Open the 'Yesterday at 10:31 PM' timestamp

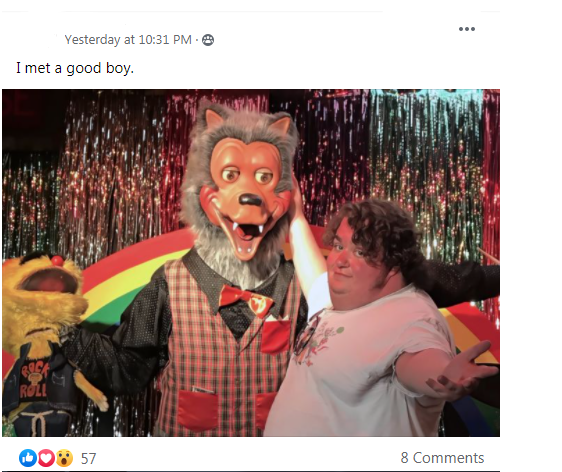coord(128,39)
